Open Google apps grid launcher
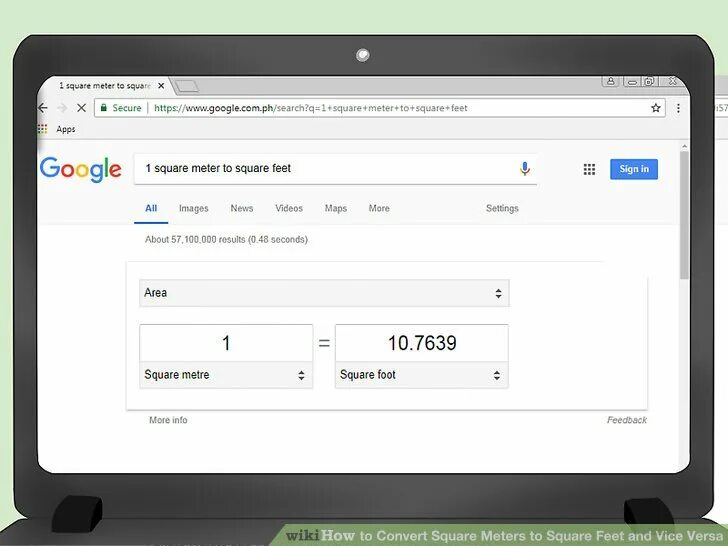This screenshot has height=546, width=728. 589,169
